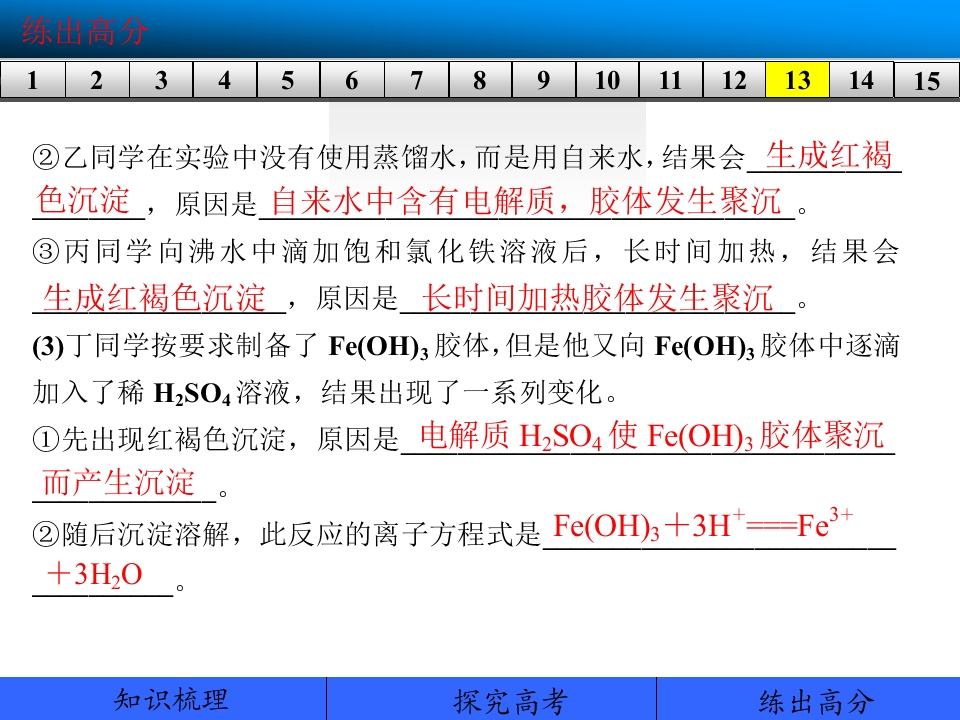The image size is (960, 720).
Task: Select question tab 11
Action: click(x=671, y=80)
